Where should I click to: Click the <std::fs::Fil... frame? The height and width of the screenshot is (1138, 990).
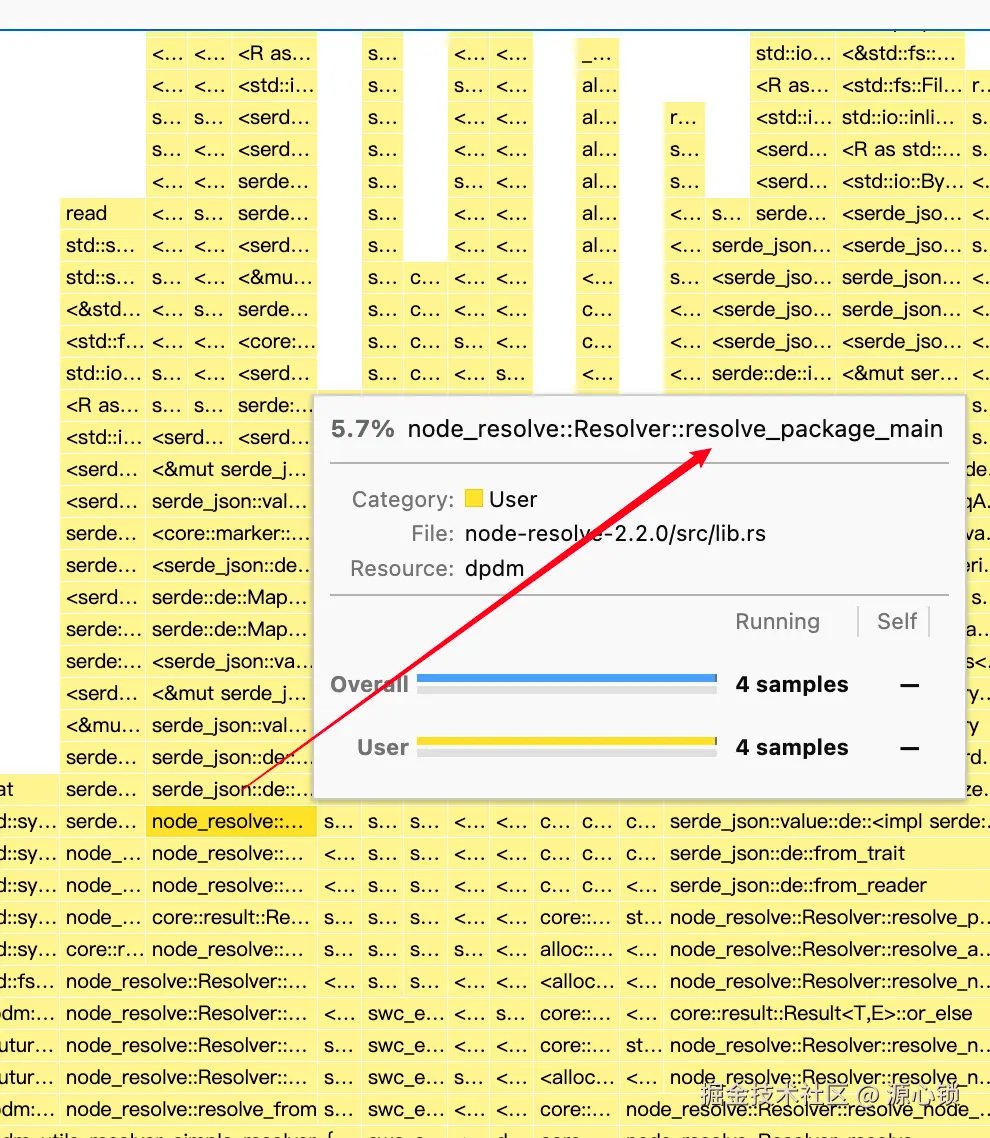[x=900, y=86]
